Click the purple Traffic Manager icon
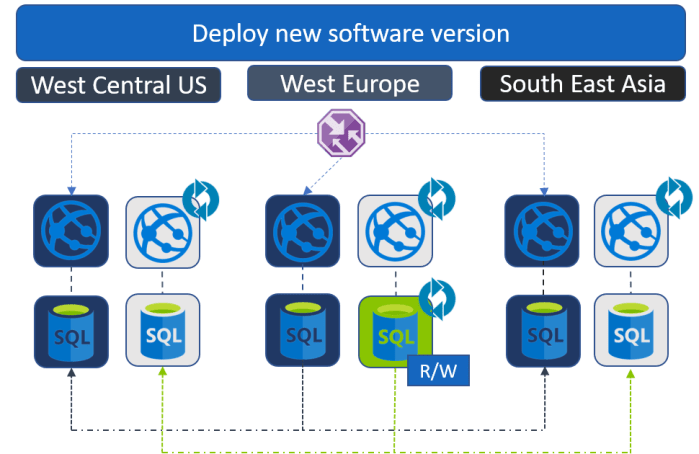The image size is (699, 454). (x=341, y=133)
